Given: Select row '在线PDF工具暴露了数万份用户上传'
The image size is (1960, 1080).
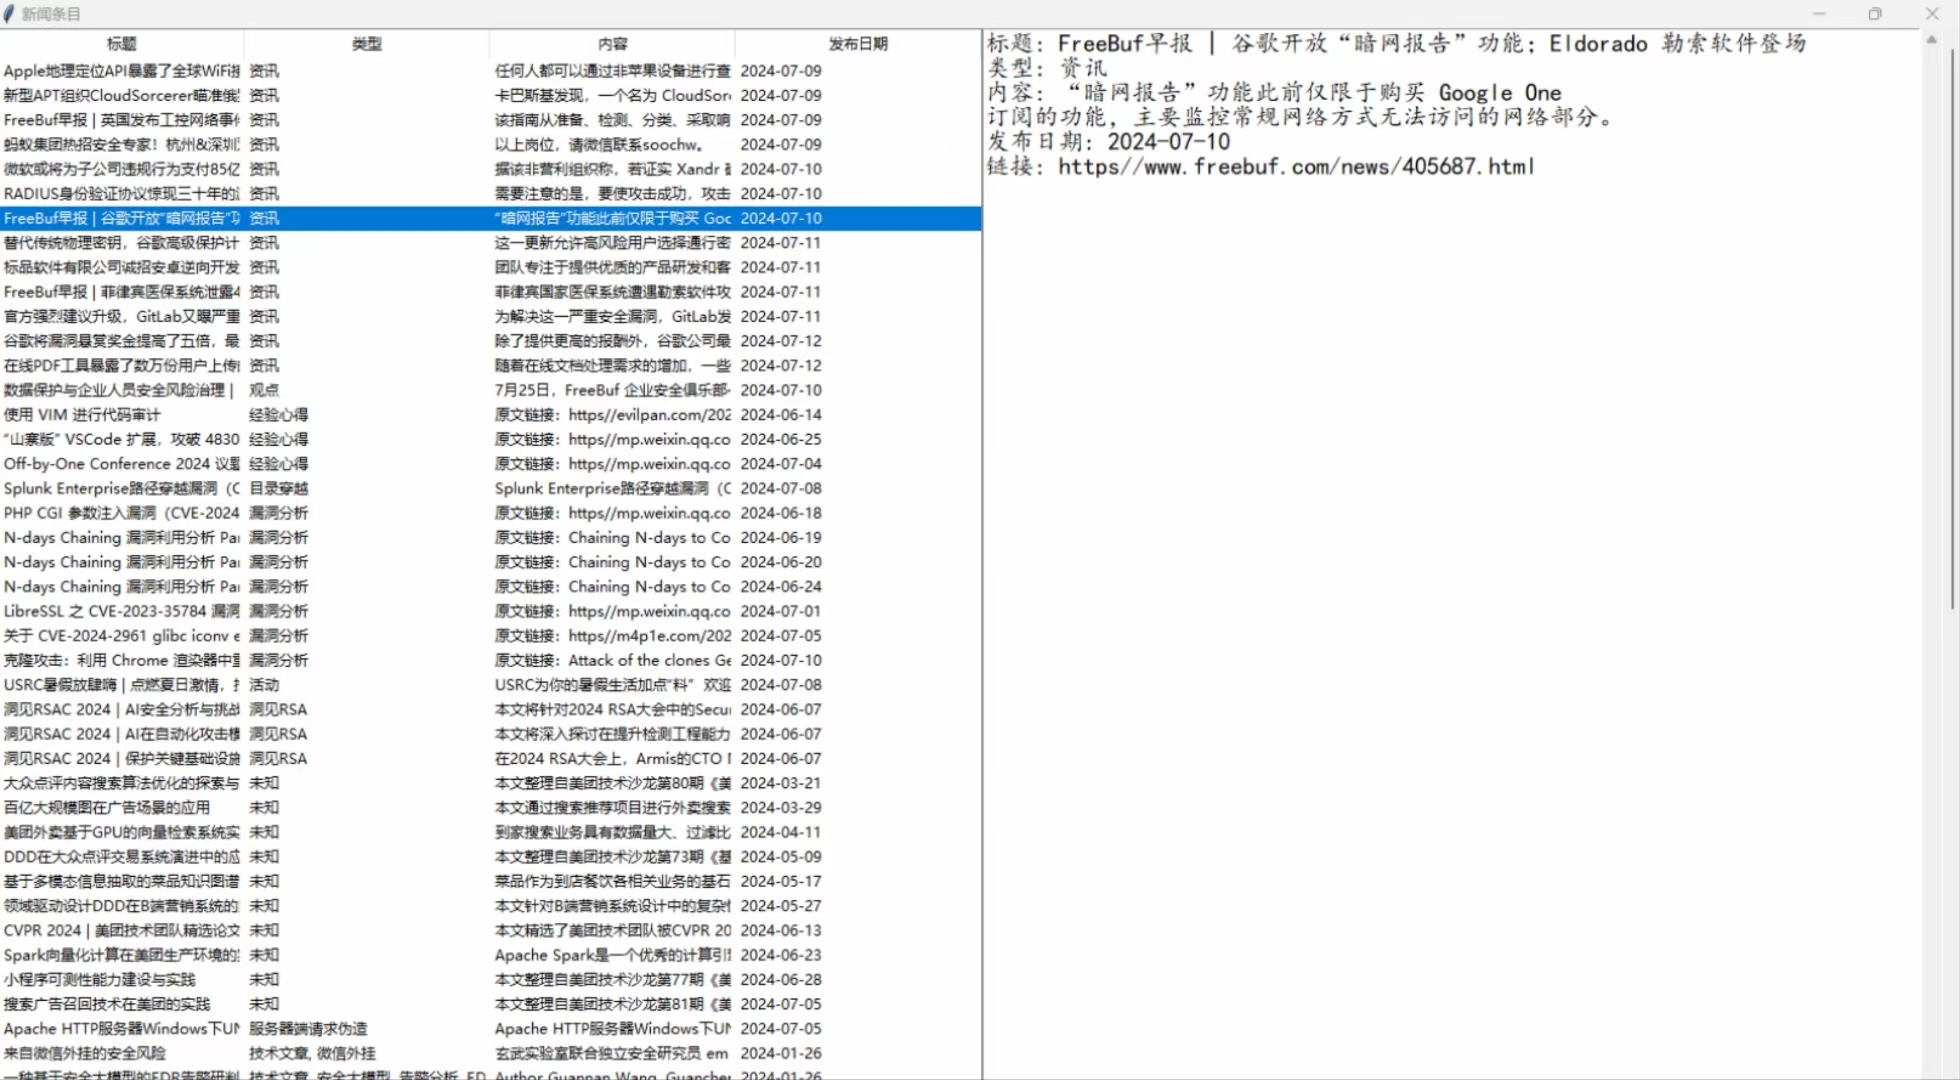Looking at the screenshot, I should click(490, 365).
